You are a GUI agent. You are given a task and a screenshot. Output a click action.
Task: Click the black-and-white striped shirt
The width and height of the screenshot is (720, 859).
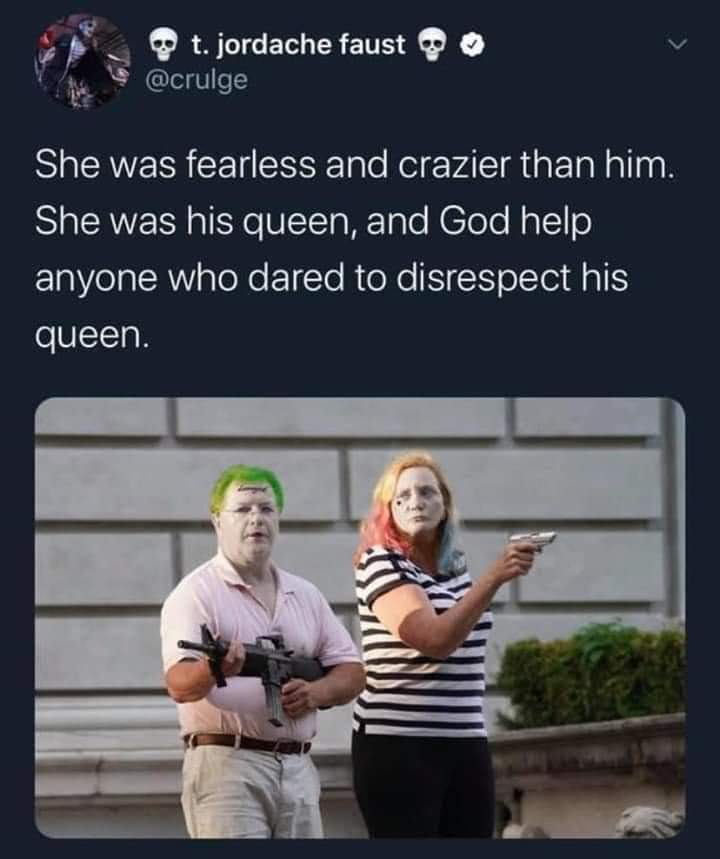(422, 641)
